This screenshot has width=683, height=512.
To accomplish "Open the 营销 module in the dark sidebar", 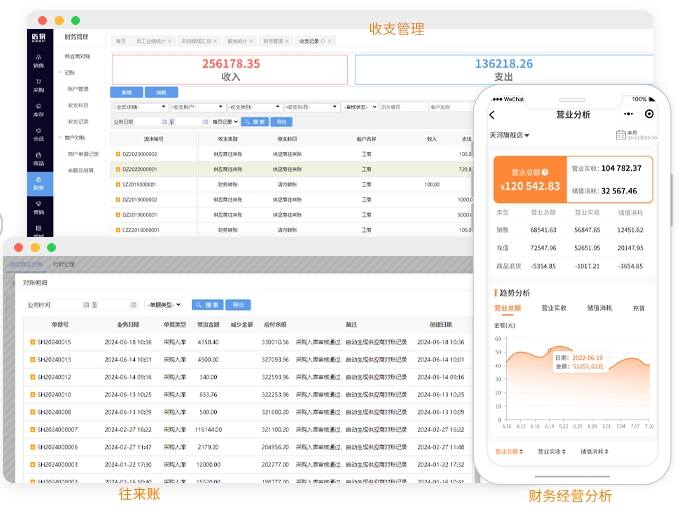I will coord(39,208).
